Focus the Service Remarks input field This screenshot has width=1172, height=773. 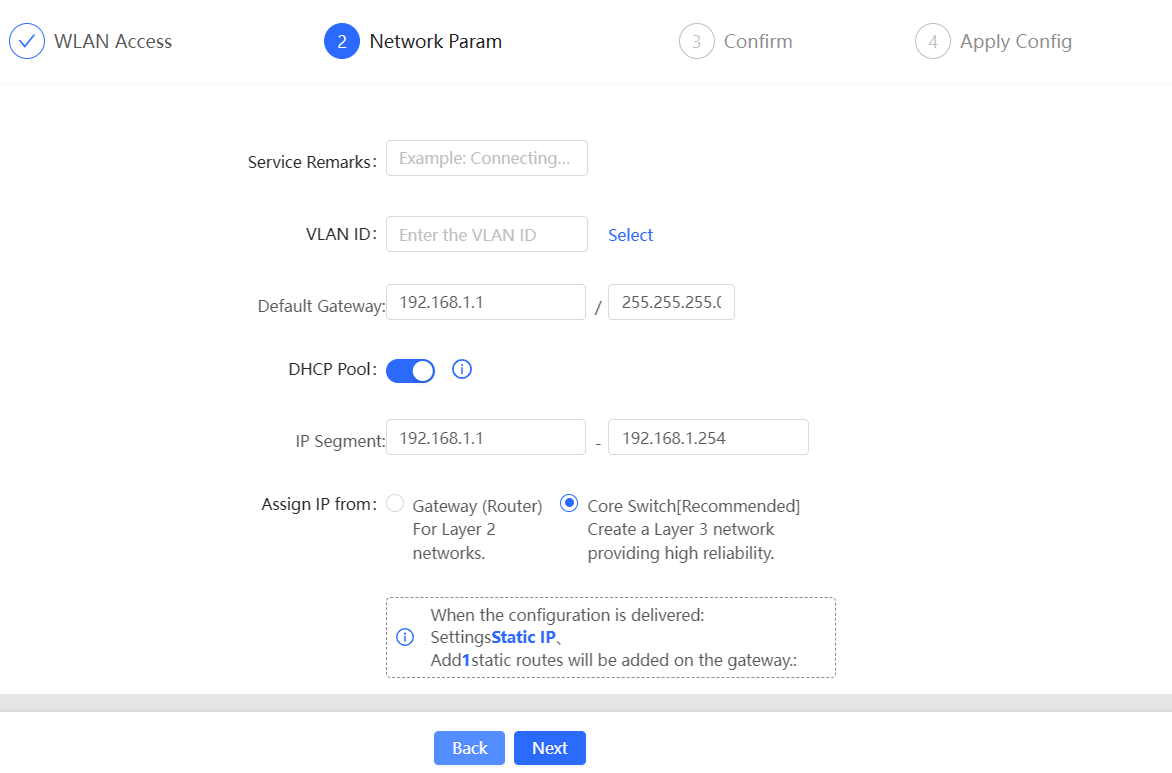click(486, 158)
